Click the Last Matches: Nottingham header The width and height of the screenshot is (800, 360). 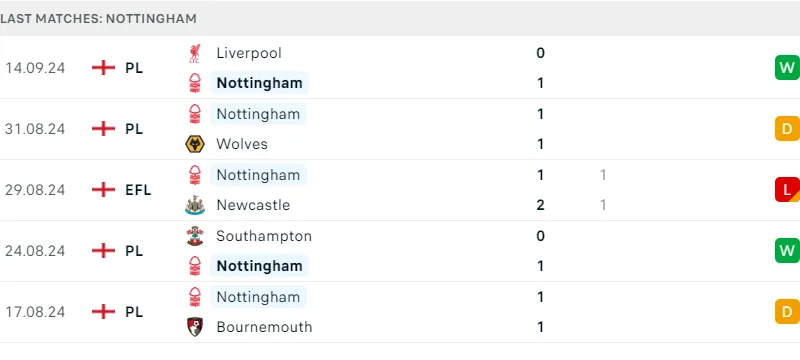tap(98, 18)
